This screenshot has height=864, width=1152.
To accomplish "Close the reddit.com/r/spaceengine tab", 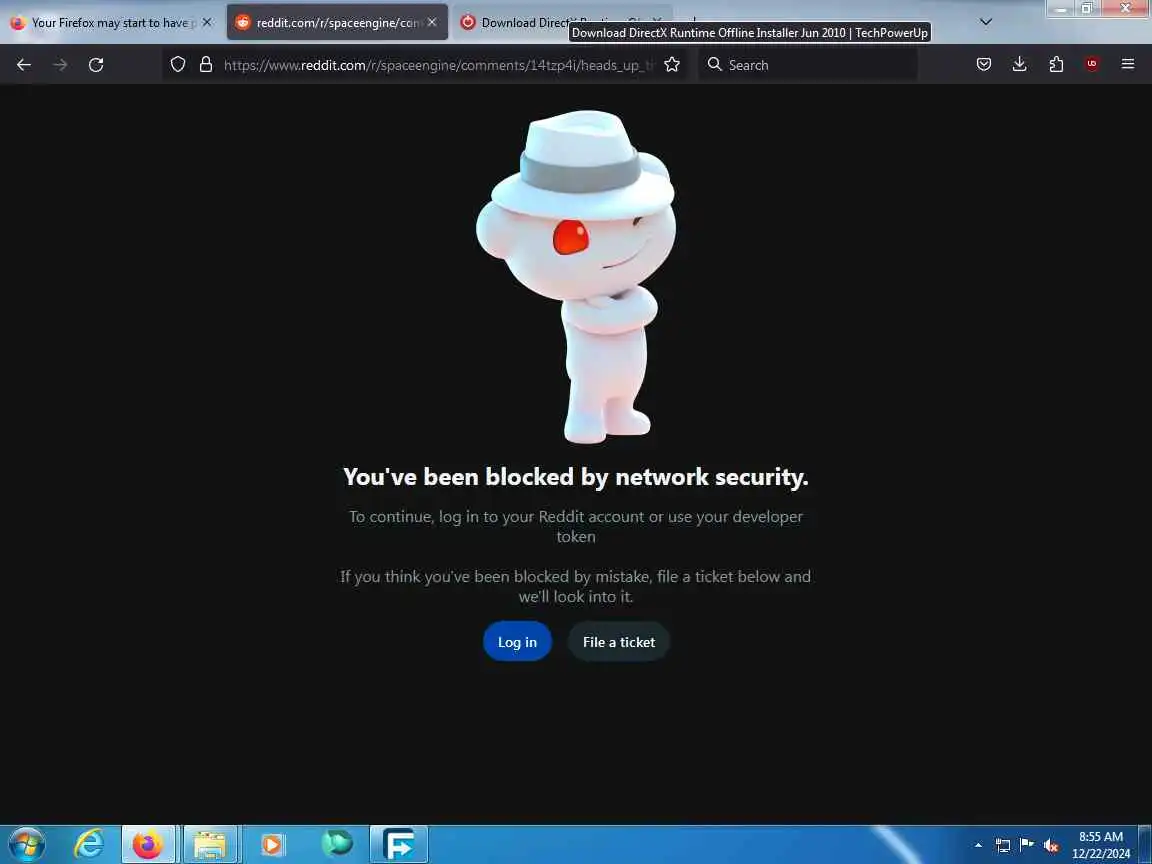I will [432, 23].
